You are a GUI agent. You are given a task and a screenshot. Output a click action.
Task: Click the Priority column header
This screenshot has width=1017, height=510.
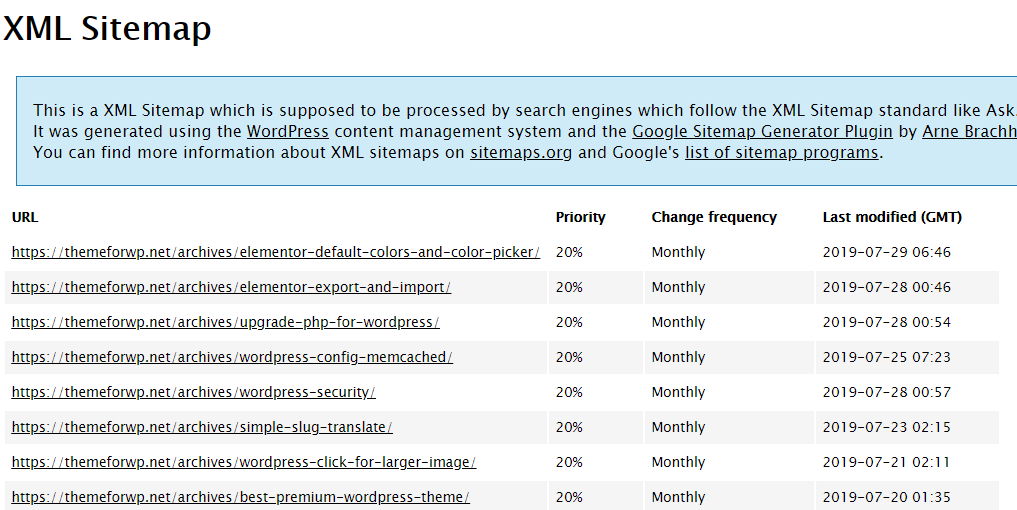pyautogui.click(x=580, y=217)
